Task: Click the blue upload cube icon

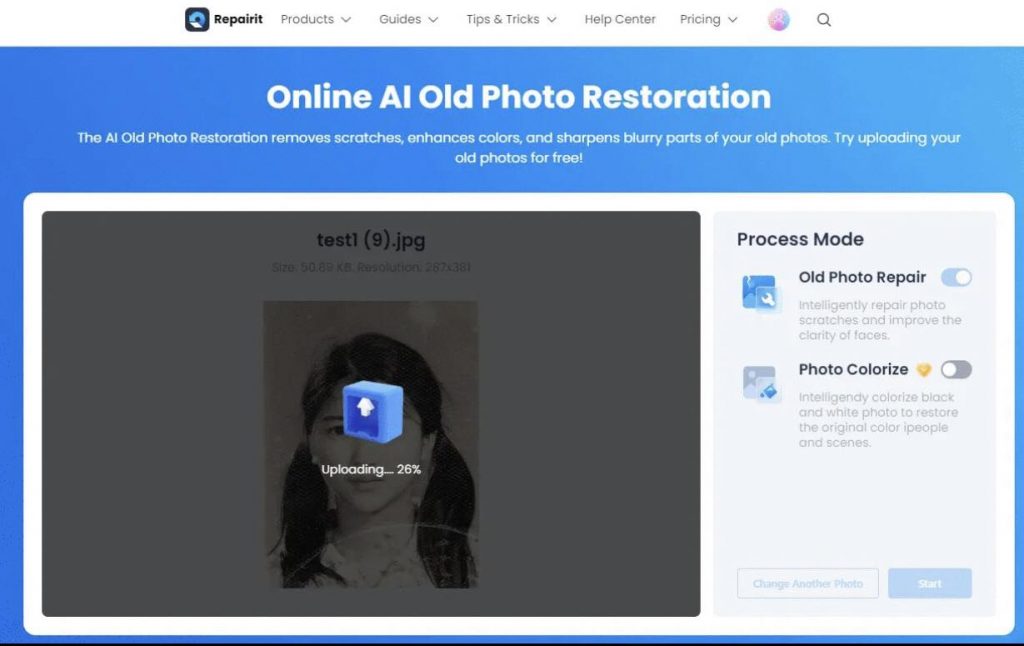Action: tap(372, 411)
